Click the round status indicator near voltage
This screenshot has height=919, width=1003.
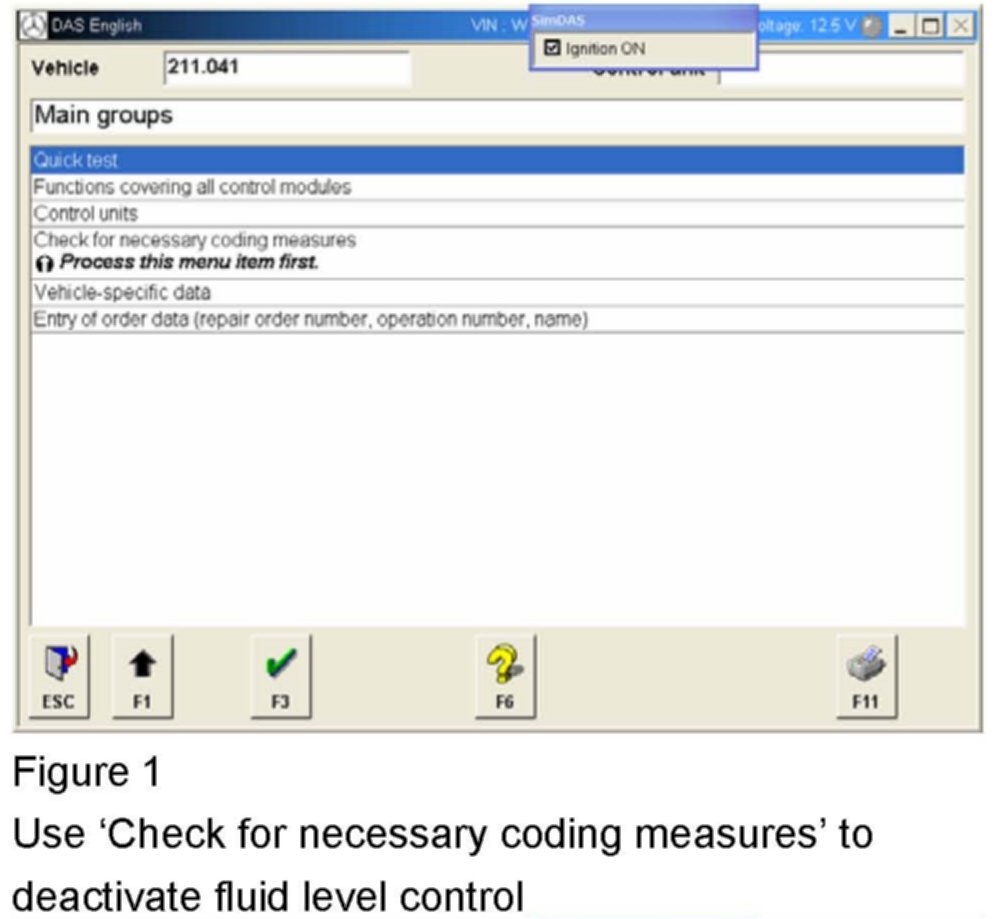pyautogui.click(x=871, y=25)
